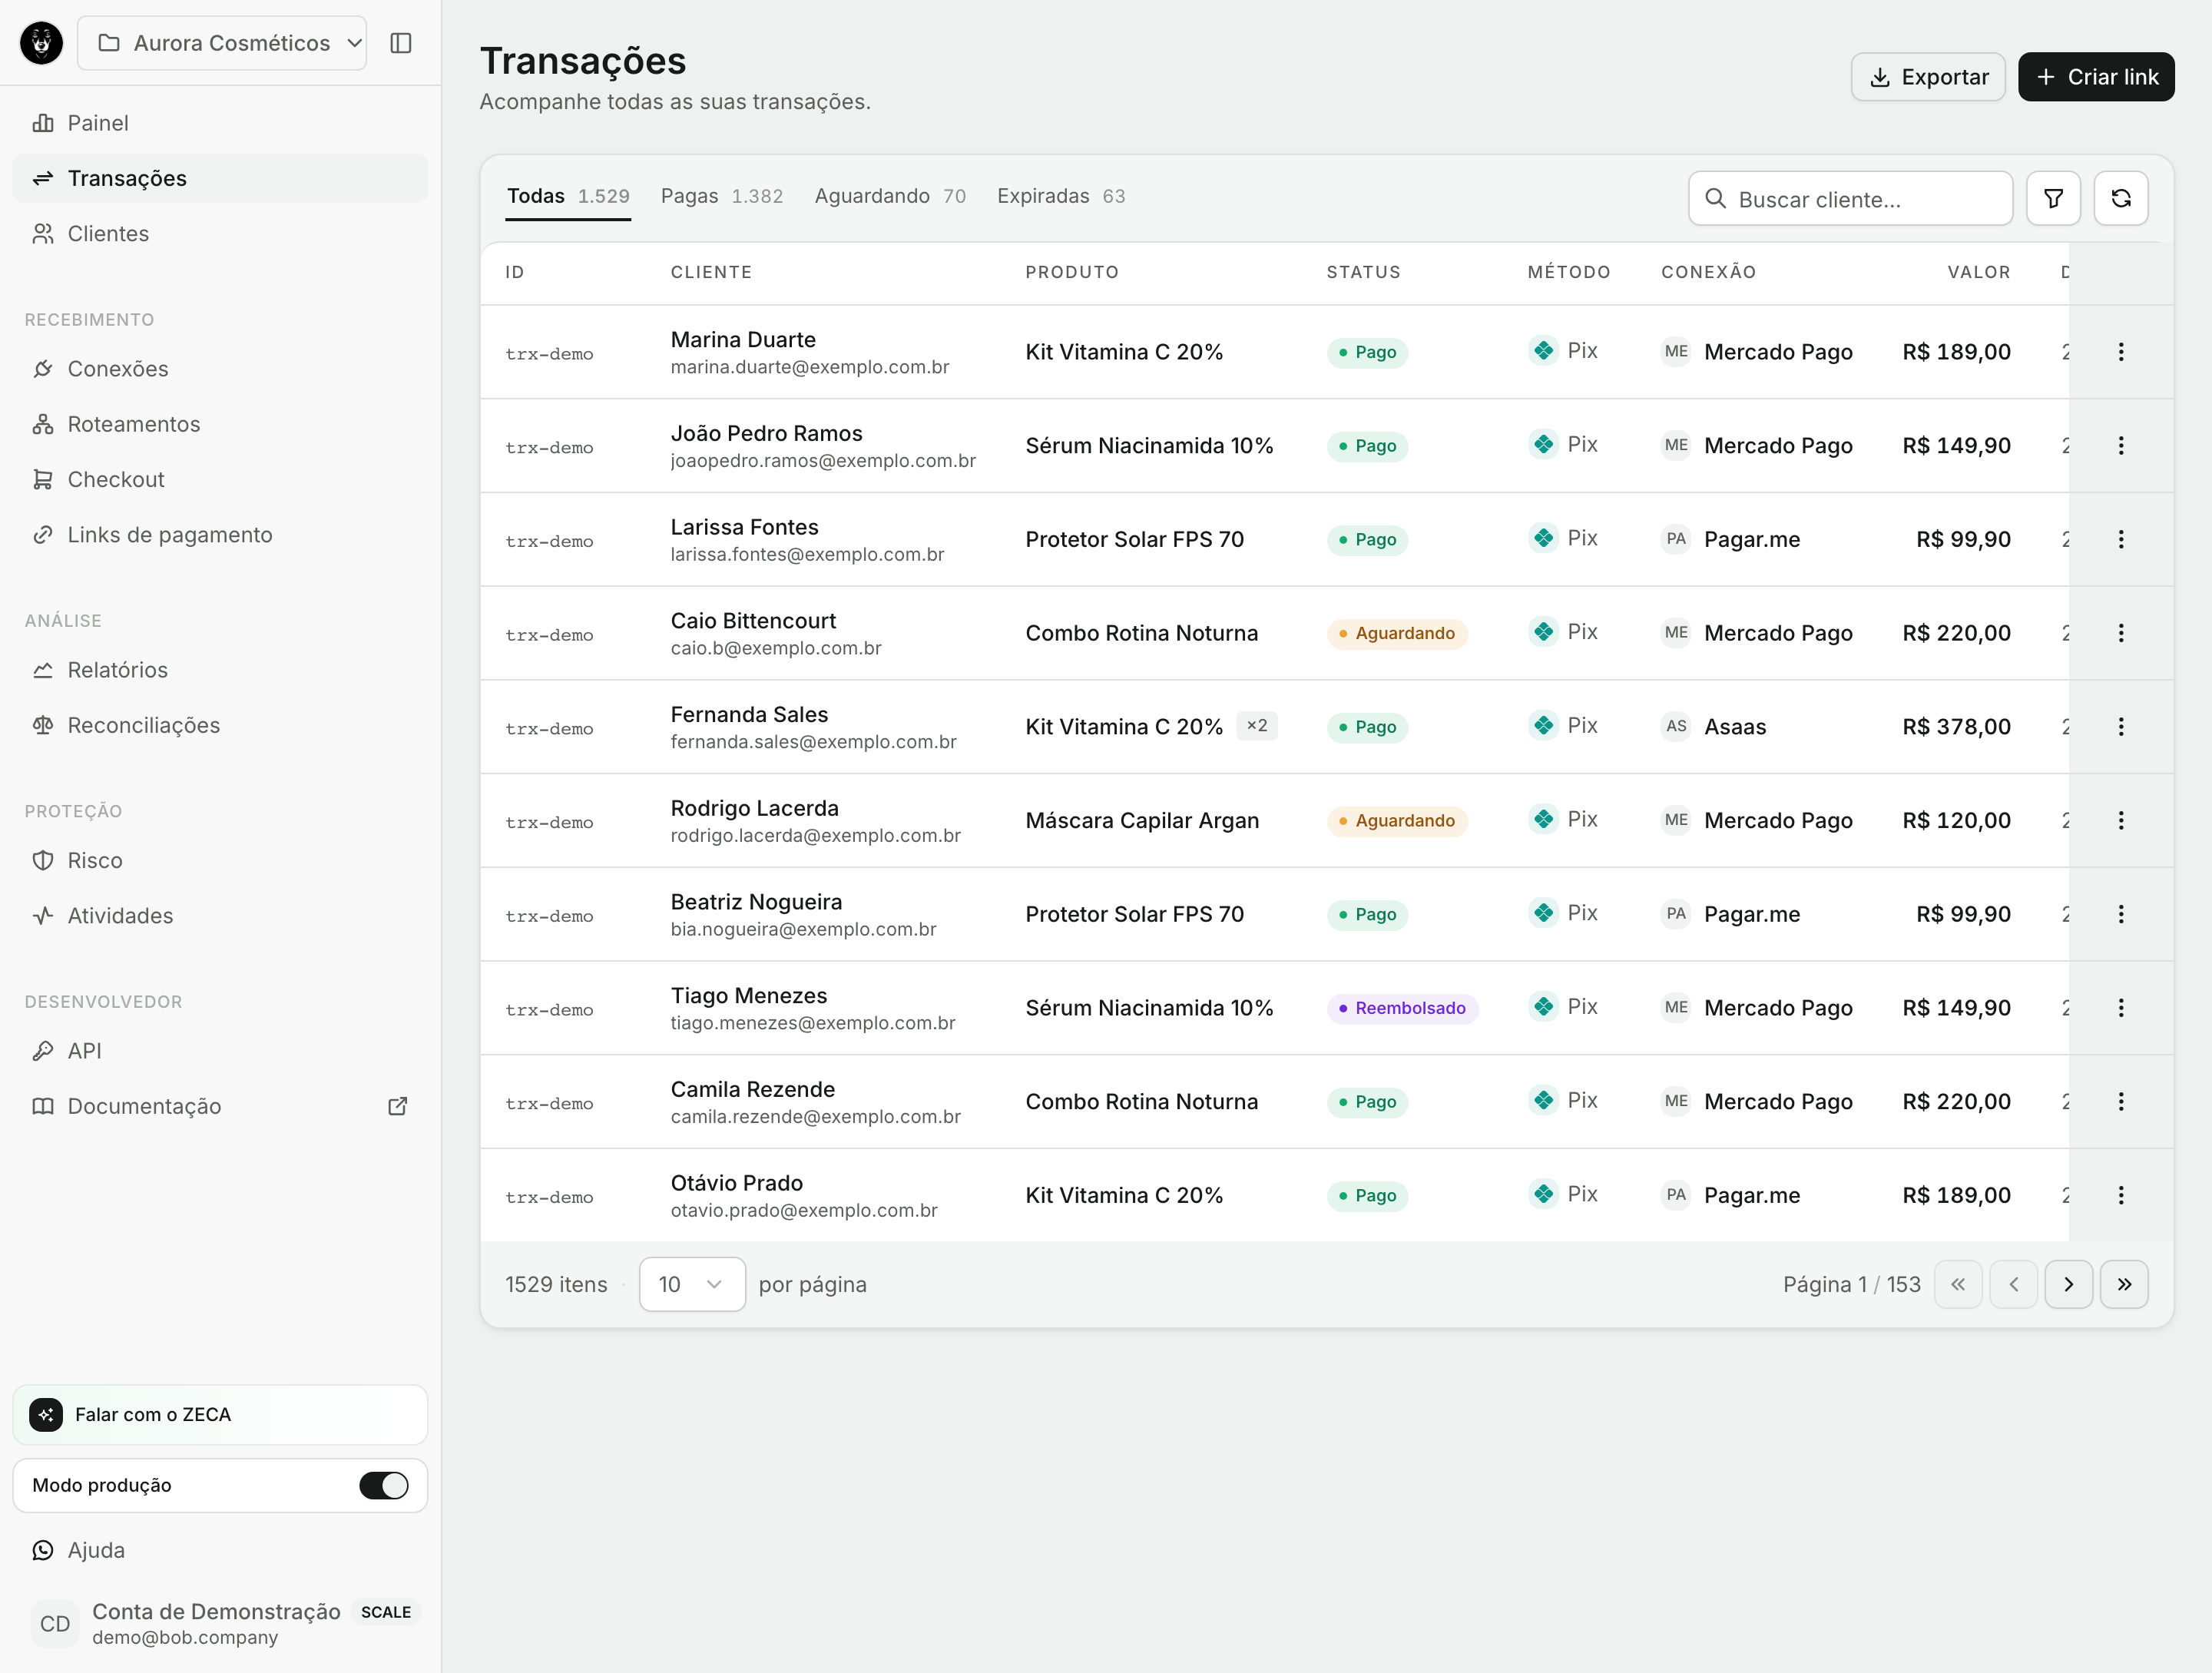Toggle Modo produção switch
2212x1673 pixels.
[x=384, y=1485]
